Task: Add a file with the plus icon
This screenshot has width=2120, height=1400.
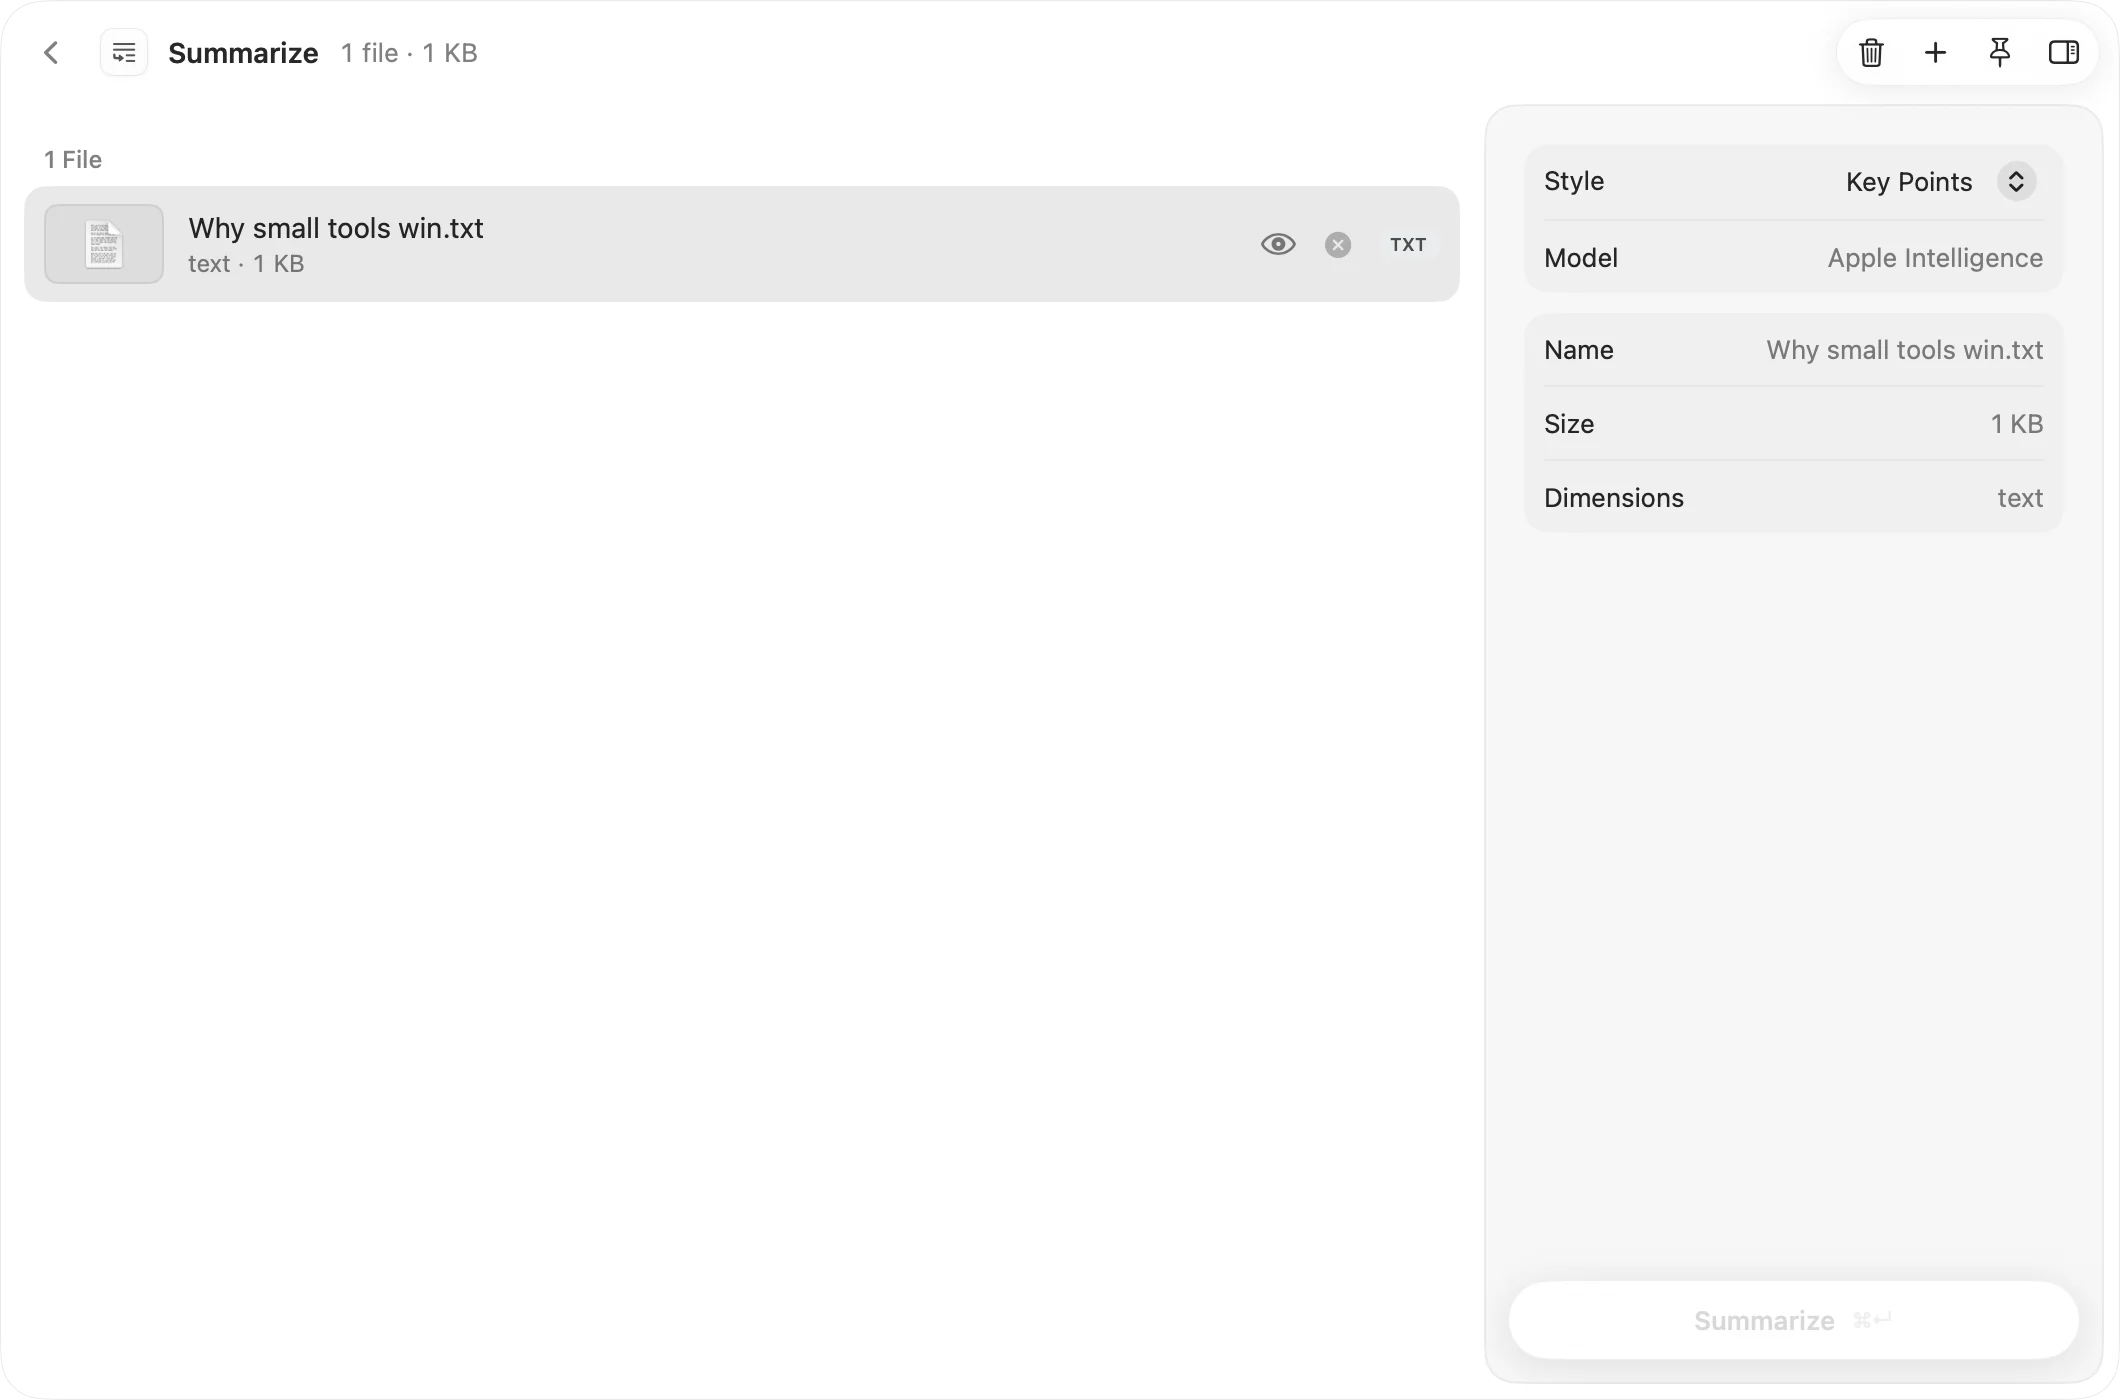Action: (1935, 53)
